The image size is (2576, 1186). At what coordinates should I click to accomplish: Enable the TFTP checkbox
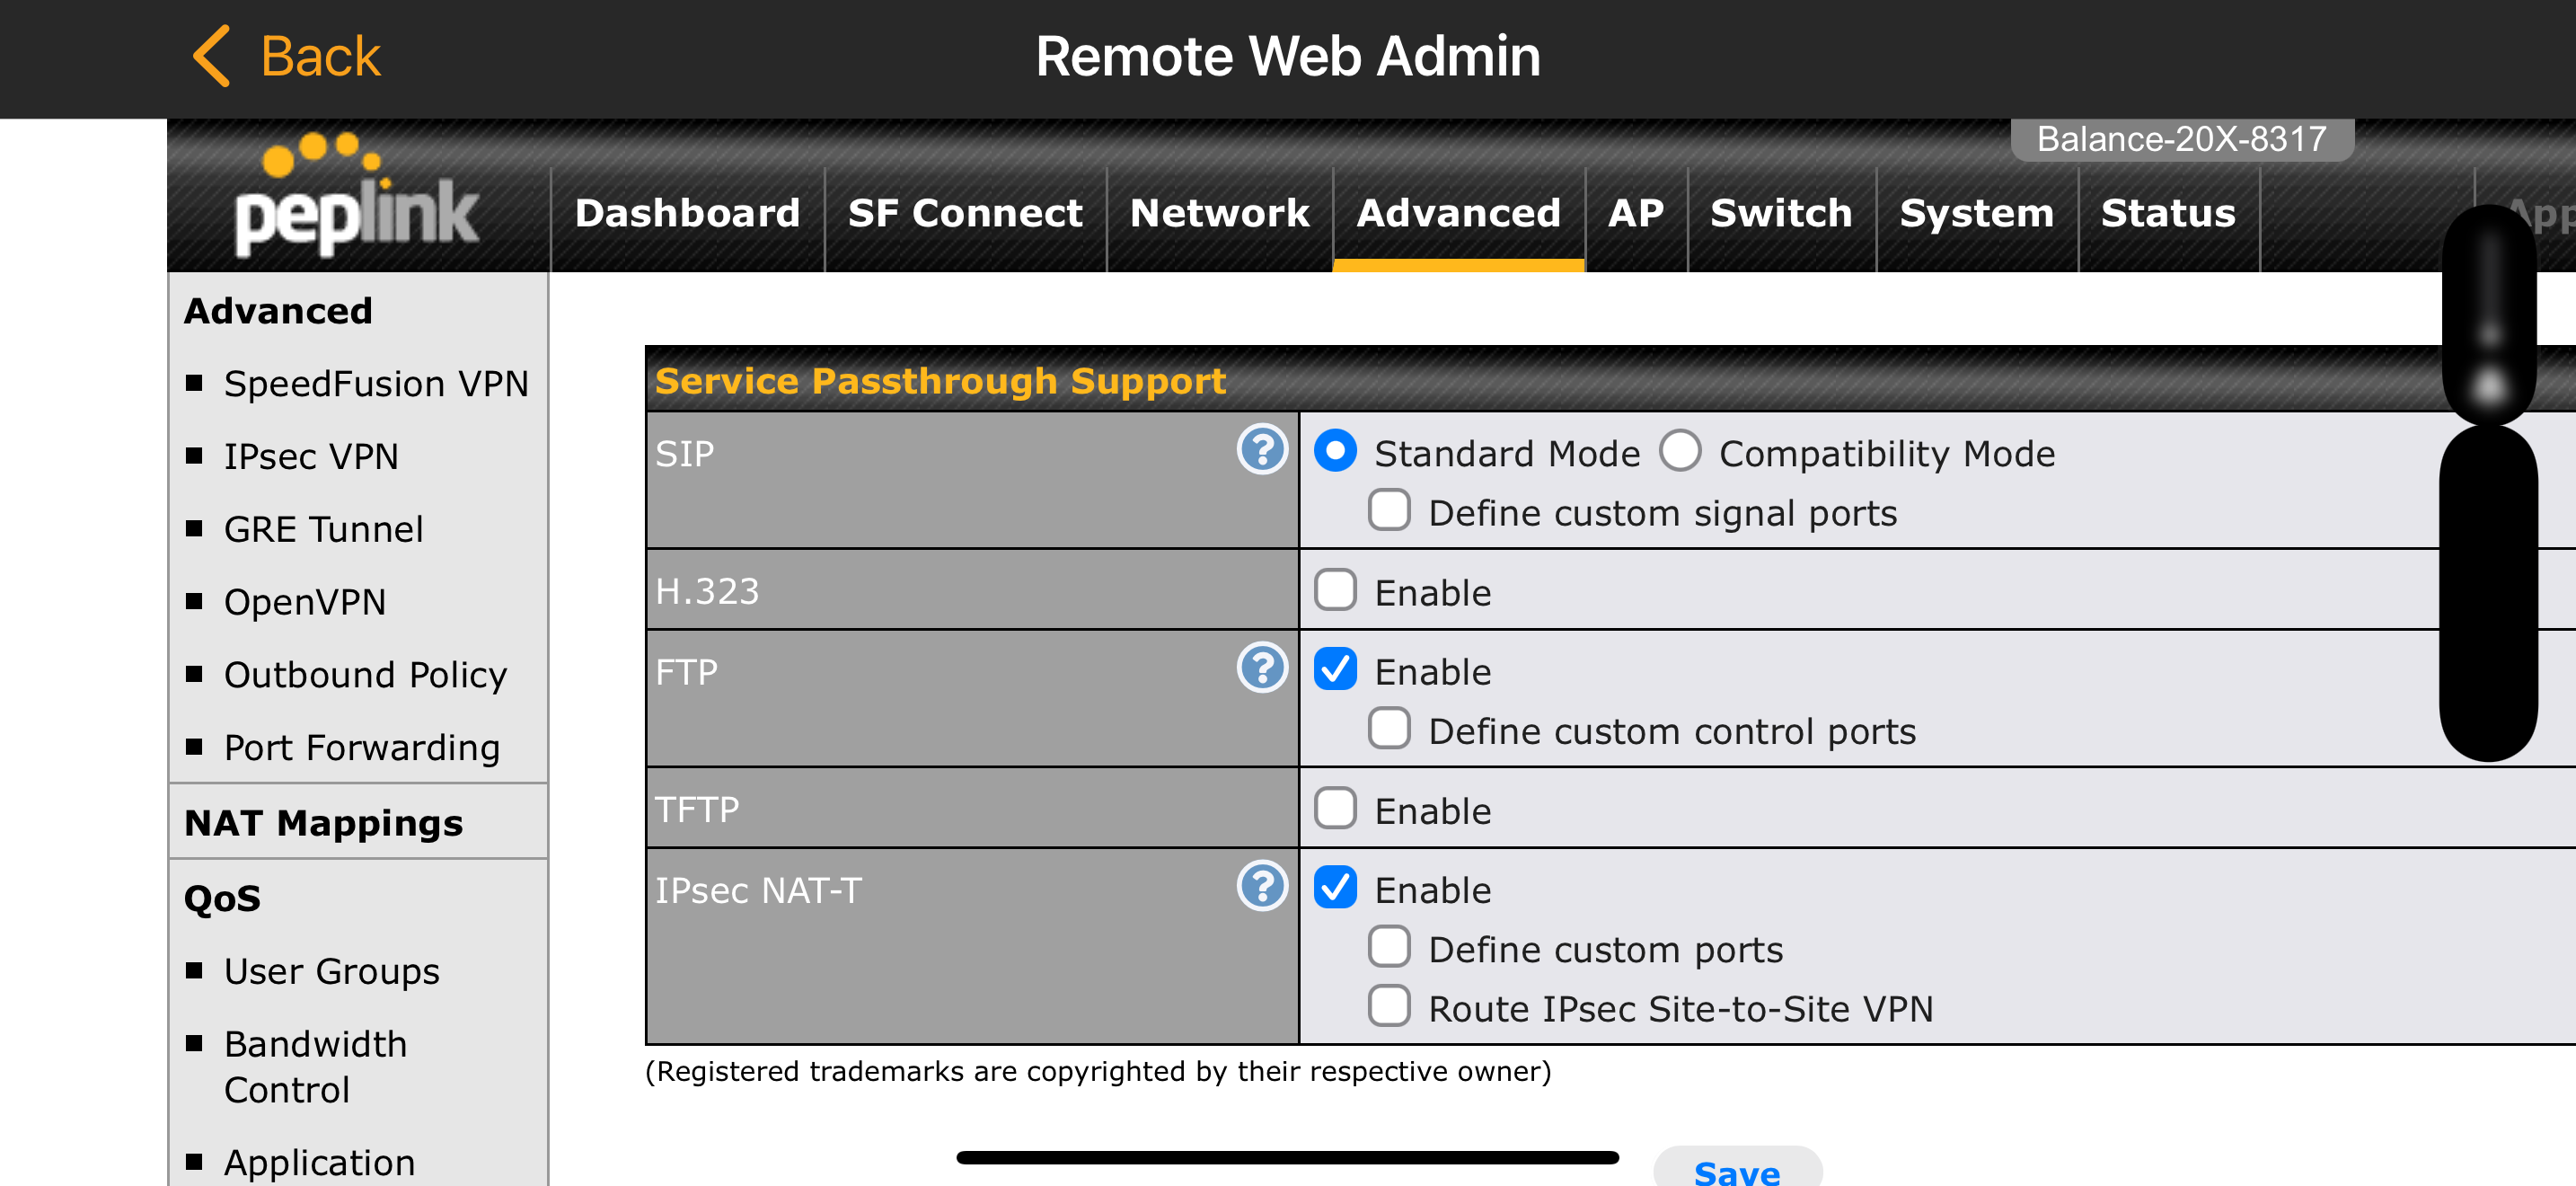coord(1335,808)
